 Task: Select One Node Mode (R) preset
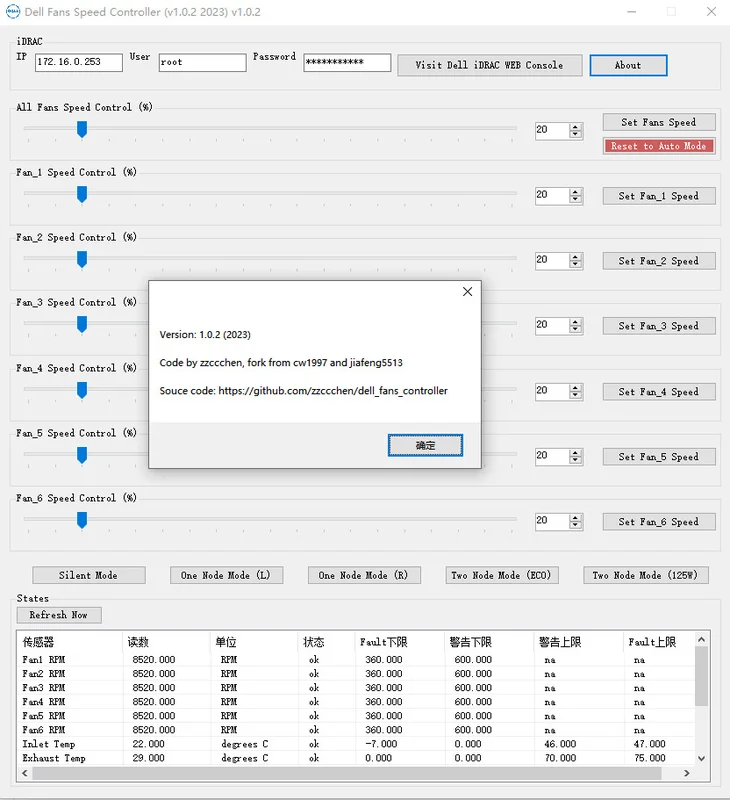pos(364,575)
